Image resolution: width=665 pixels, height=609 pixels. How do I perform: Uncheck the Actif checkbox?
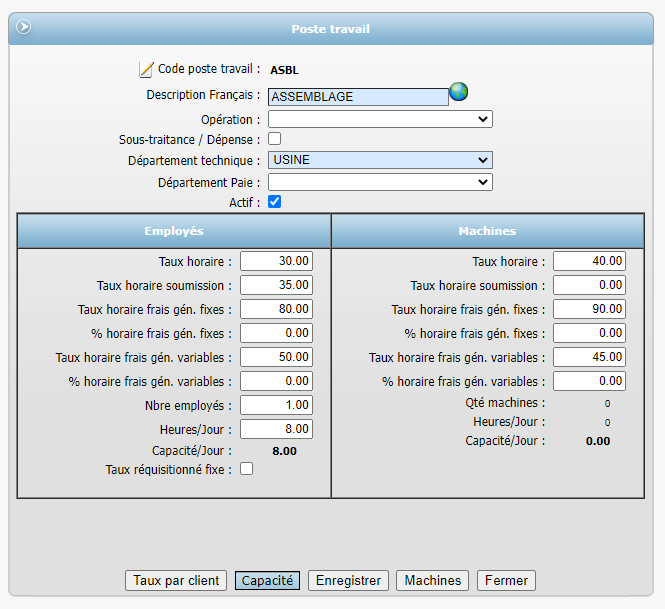coord(275,201)
